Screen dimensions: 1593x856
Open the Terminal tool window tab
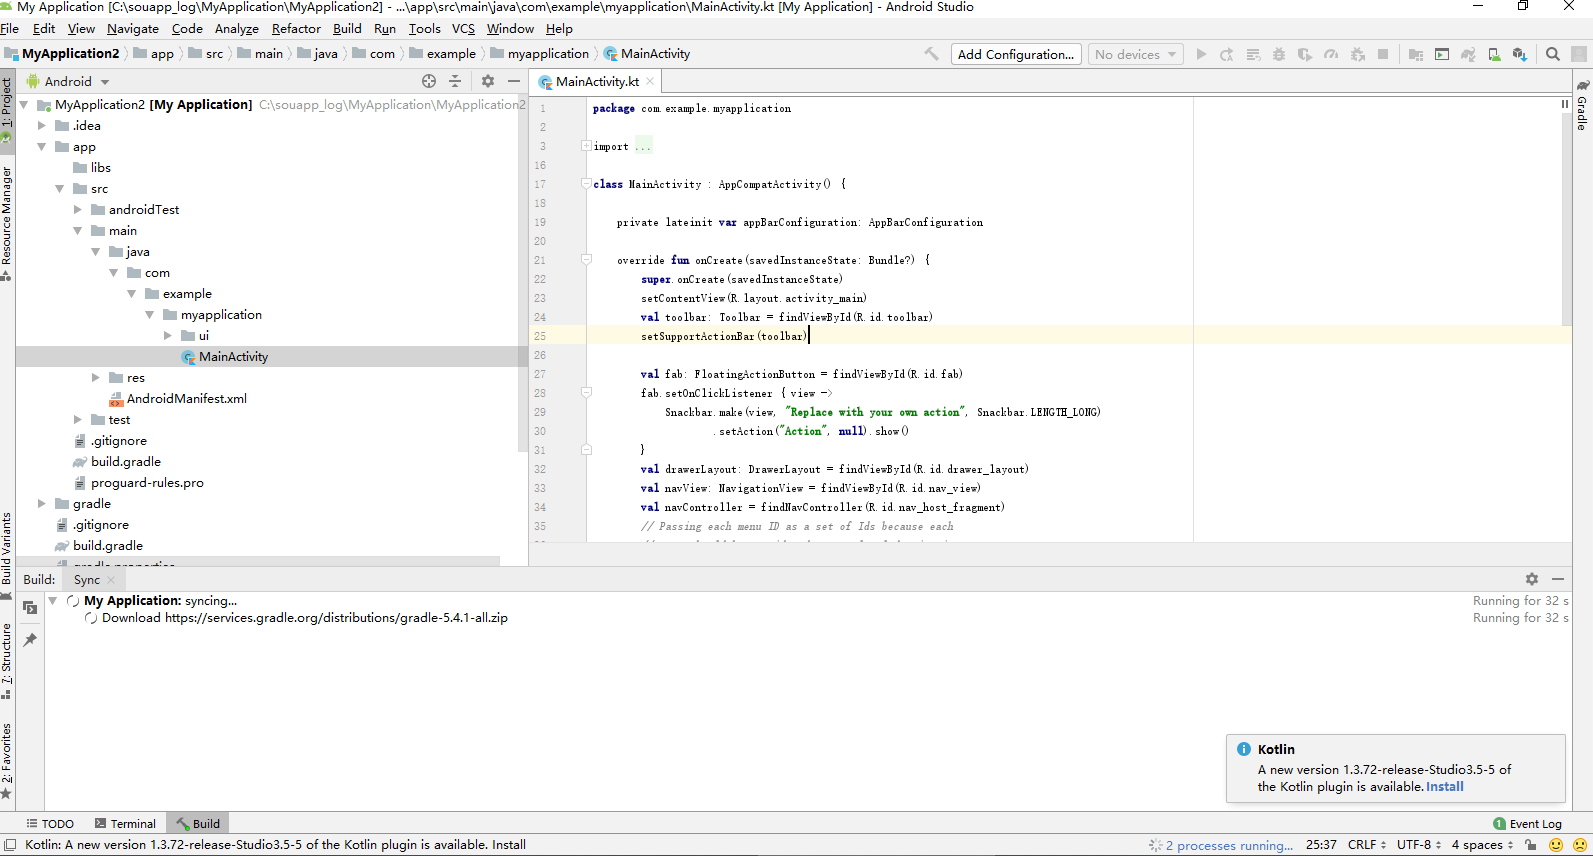point(126,824)
